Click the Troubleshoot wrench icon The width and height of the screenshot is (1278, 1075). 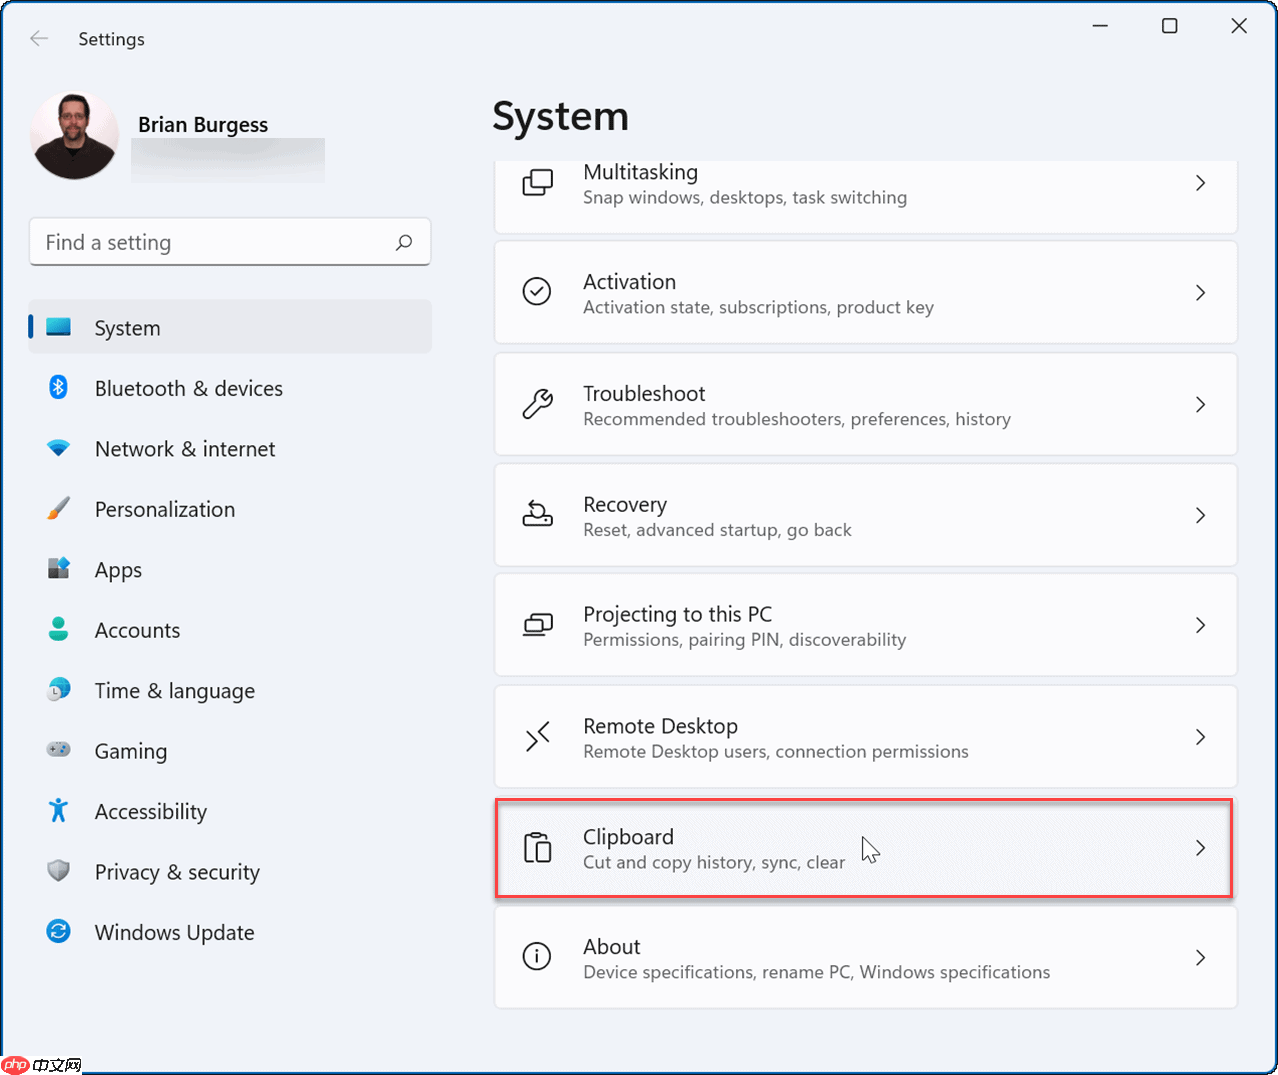[x=537, y=404]
